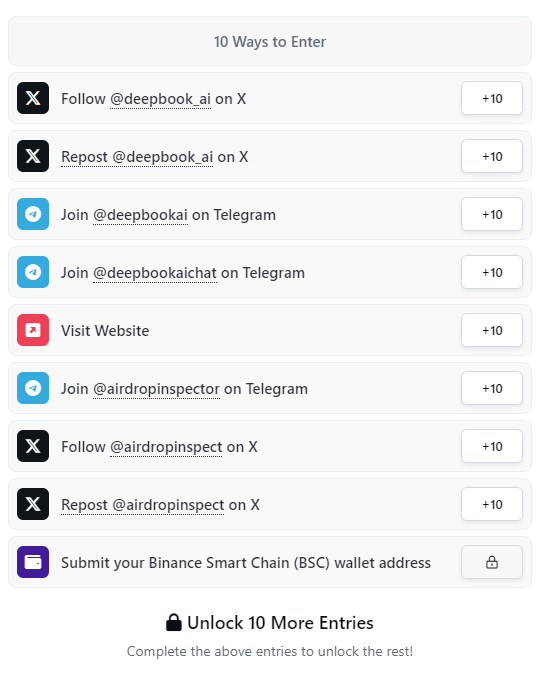Claim +10 for Repost @deepbook_ai

point(492,156)
